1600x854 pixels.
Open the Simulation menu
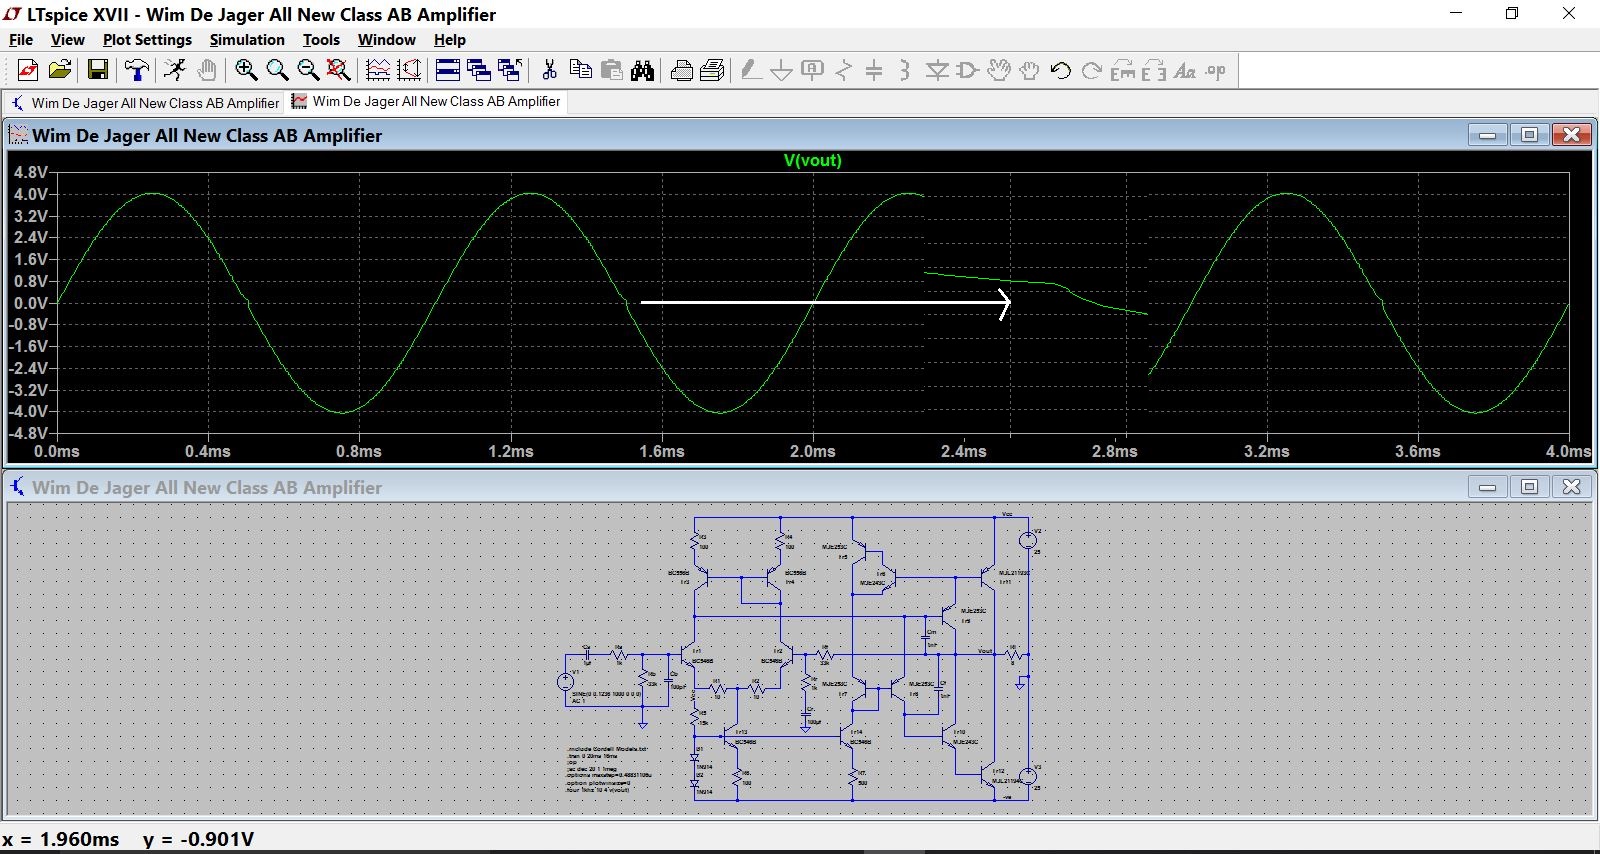[x=247, y=40]
